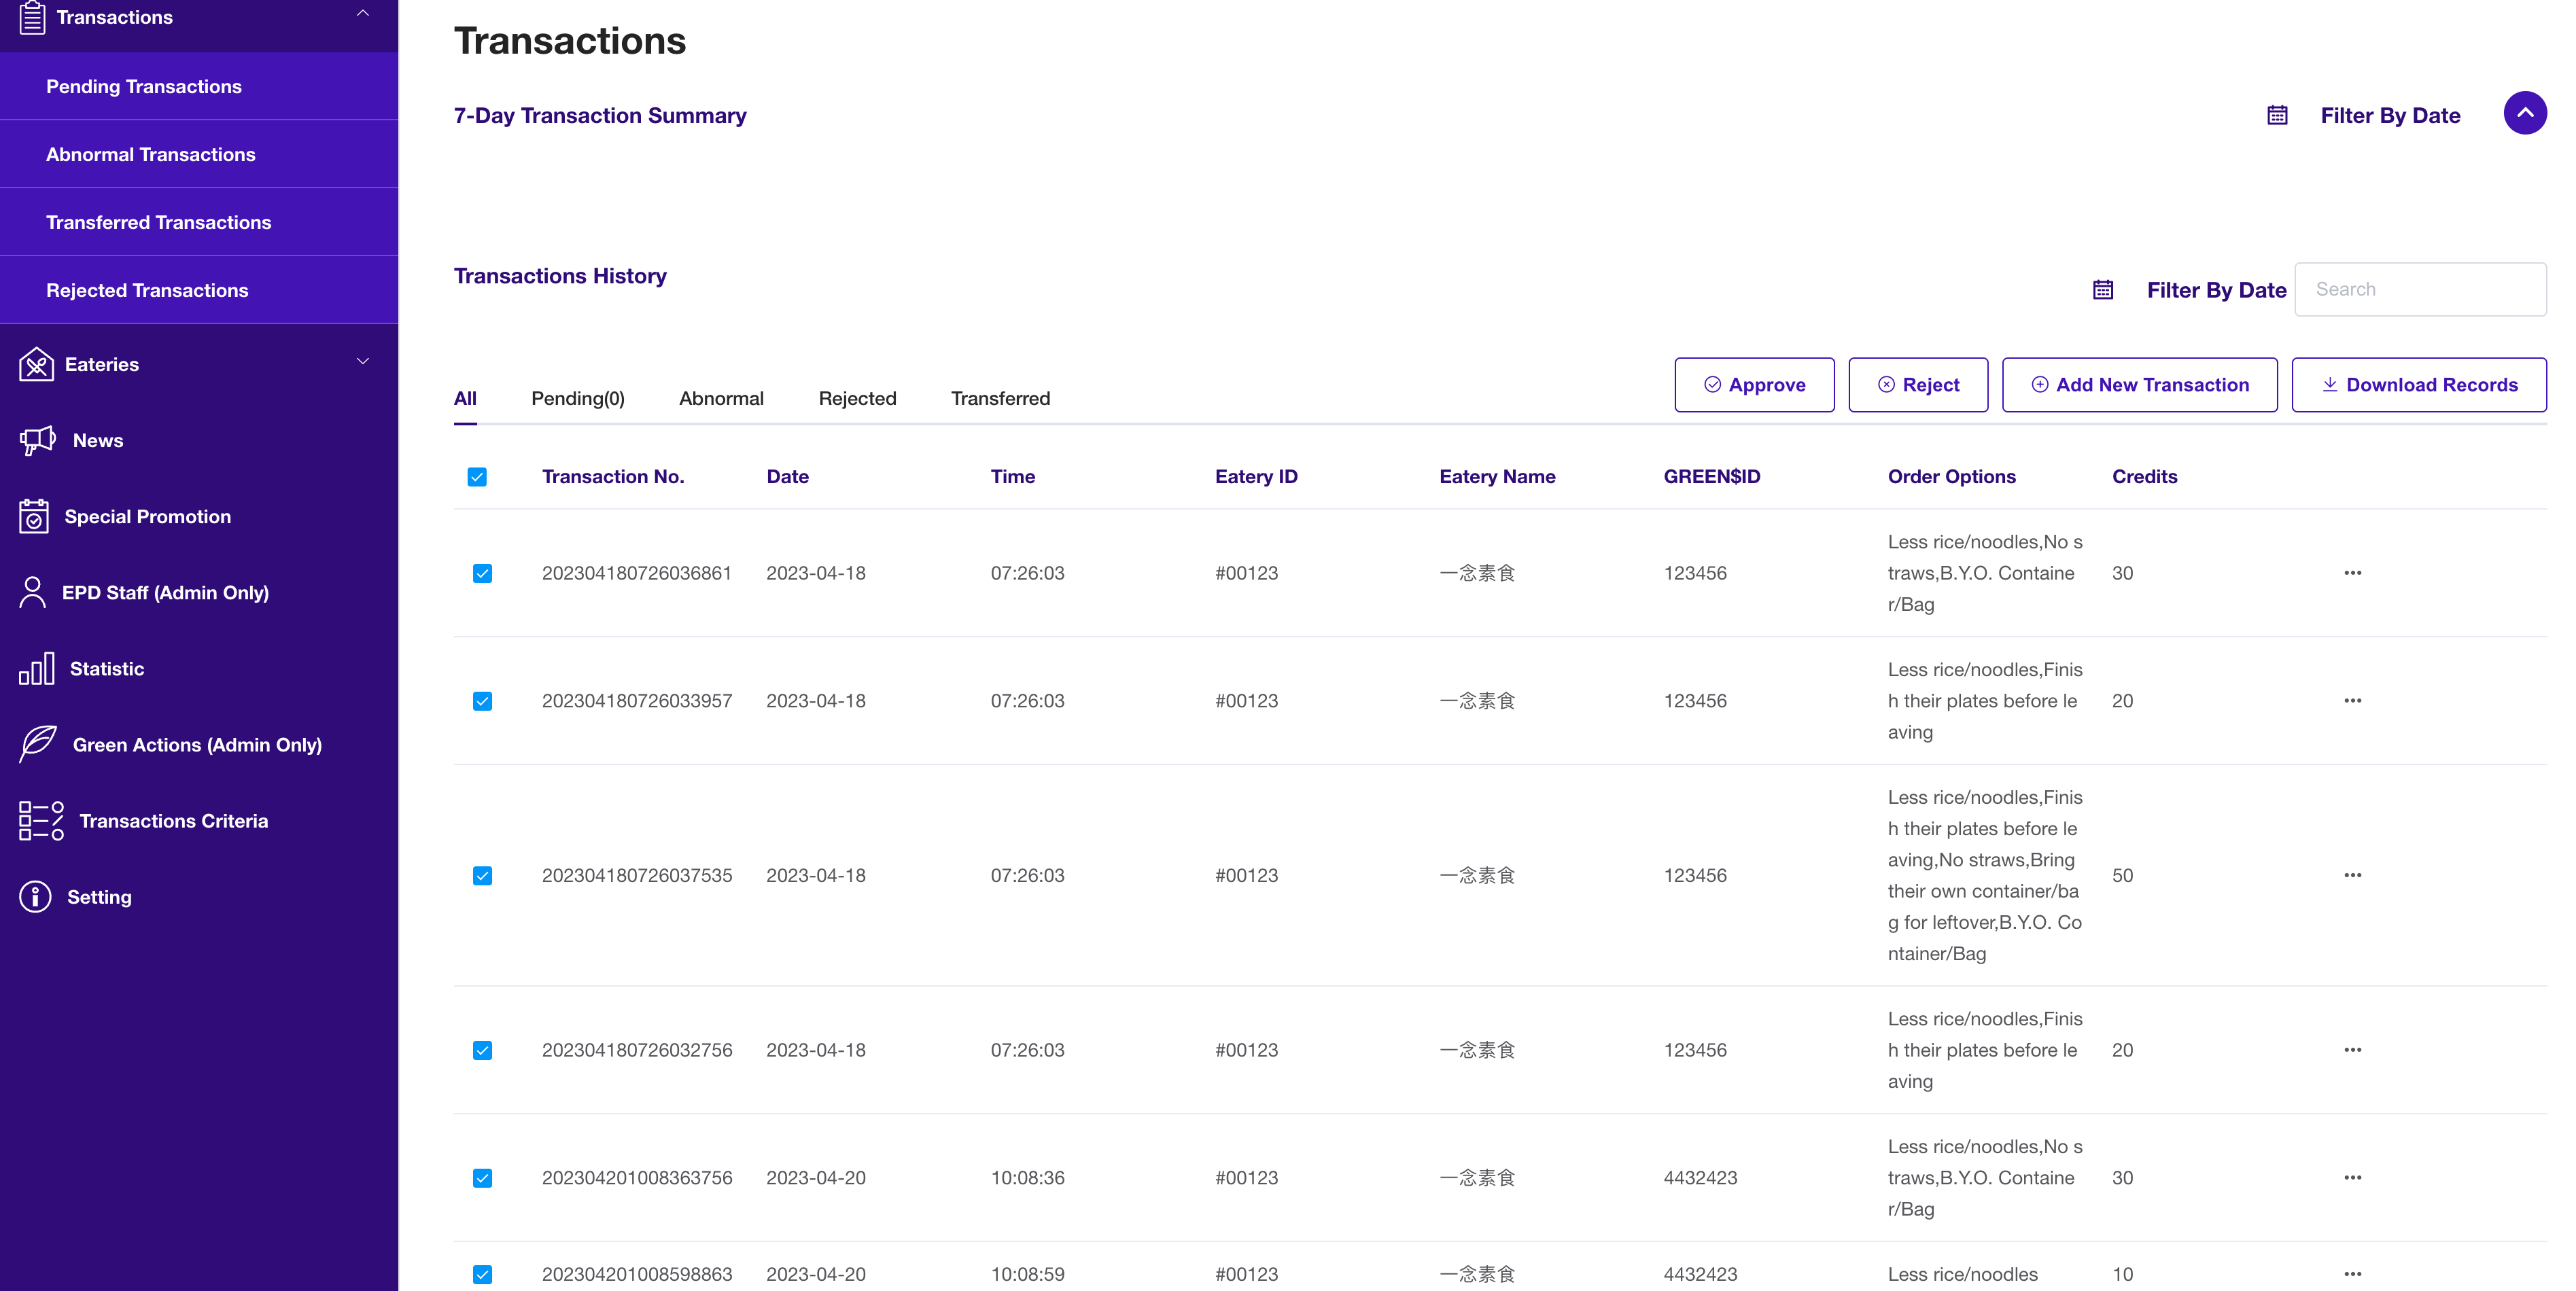Switch to the Abnormal tab
2576x1291 pixels.
(x=721, y=398)
